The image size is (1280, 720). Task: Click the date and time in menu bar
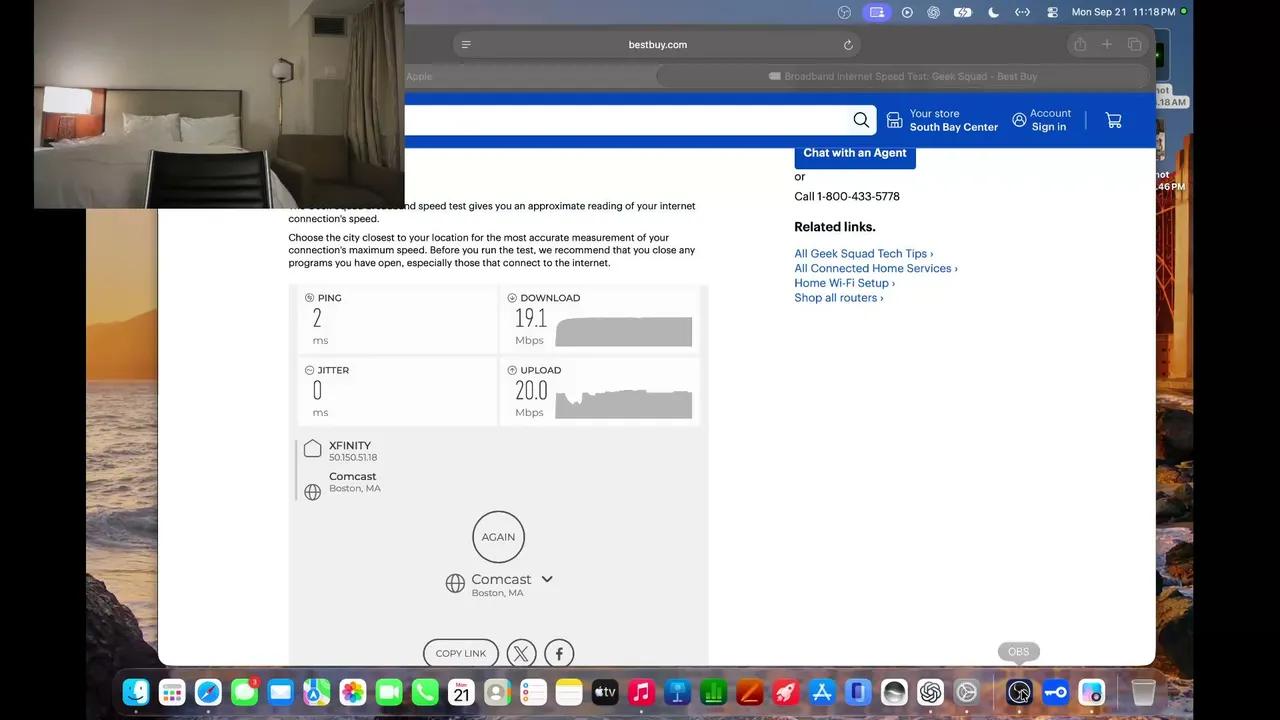tap(1123, 12)
